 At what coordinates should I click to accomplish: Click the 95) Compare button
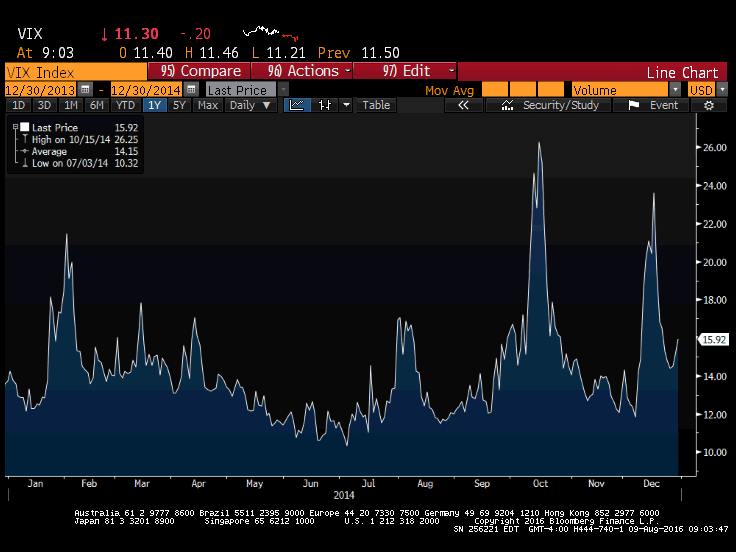point(200,71)
